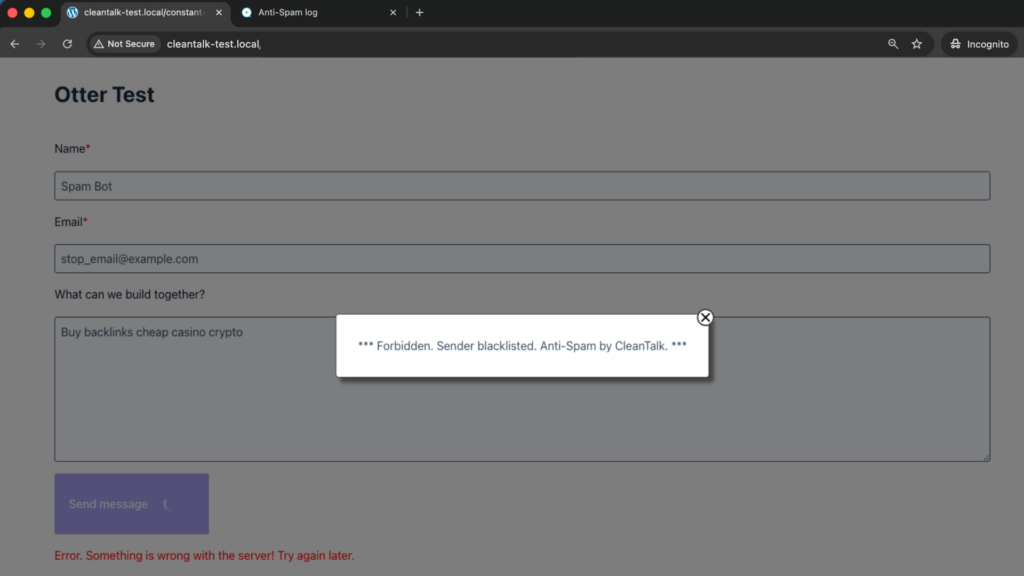This screenshot has width=1024, height=576.
Task: Click the WordPress favicon on first tab
Action: tap(72, 12)
